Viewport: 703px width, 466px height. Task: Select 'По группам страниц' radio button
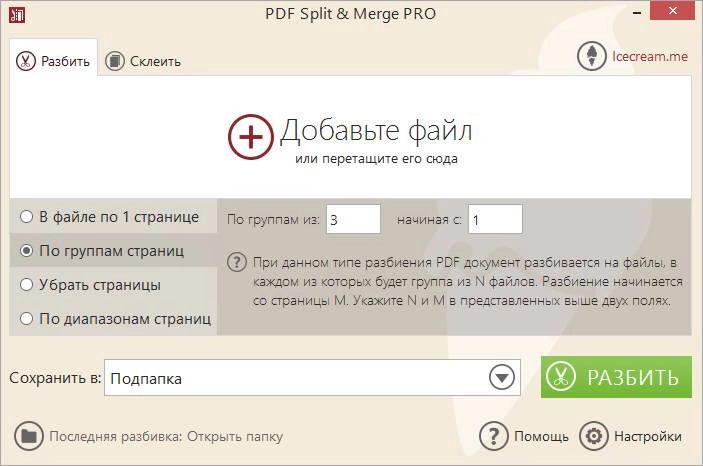pos(26,251)
